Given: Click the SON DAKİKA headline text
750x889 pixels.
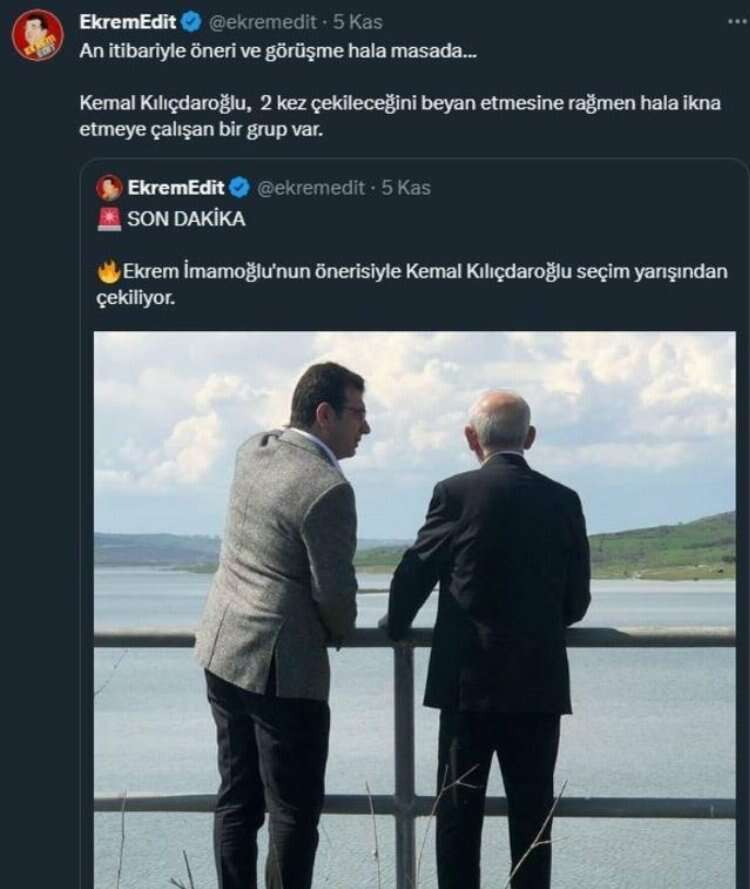Looking at the screenshot, I should [186, 220].
